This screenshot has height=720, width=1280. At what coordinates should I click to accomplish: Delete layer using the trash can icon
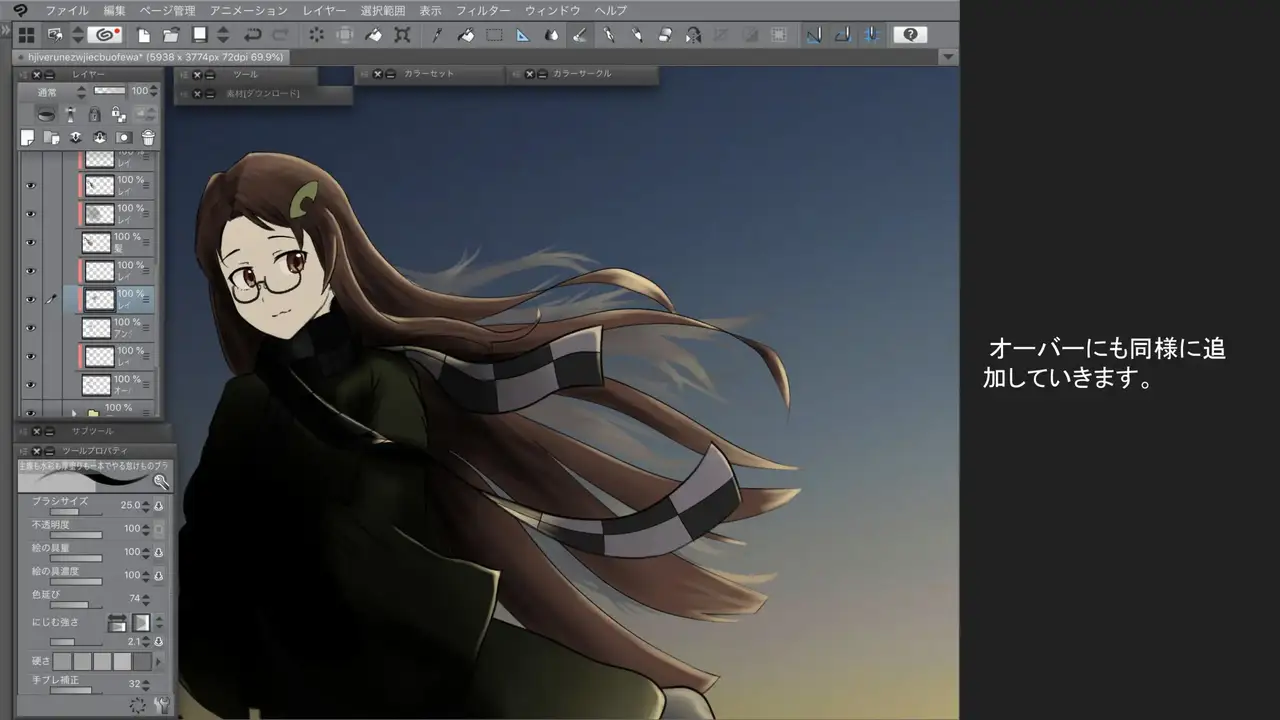tap(148, 138)
